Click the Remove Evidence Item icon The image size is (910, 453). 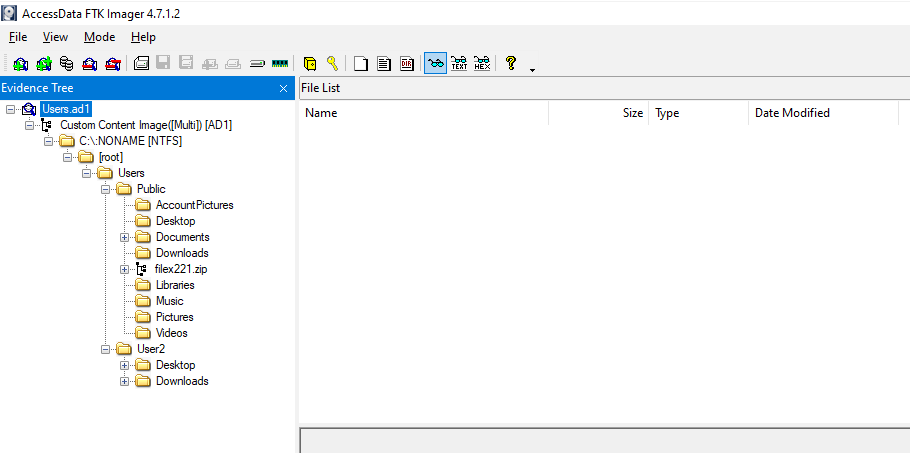pyautogui.click(x=90, y=64)
